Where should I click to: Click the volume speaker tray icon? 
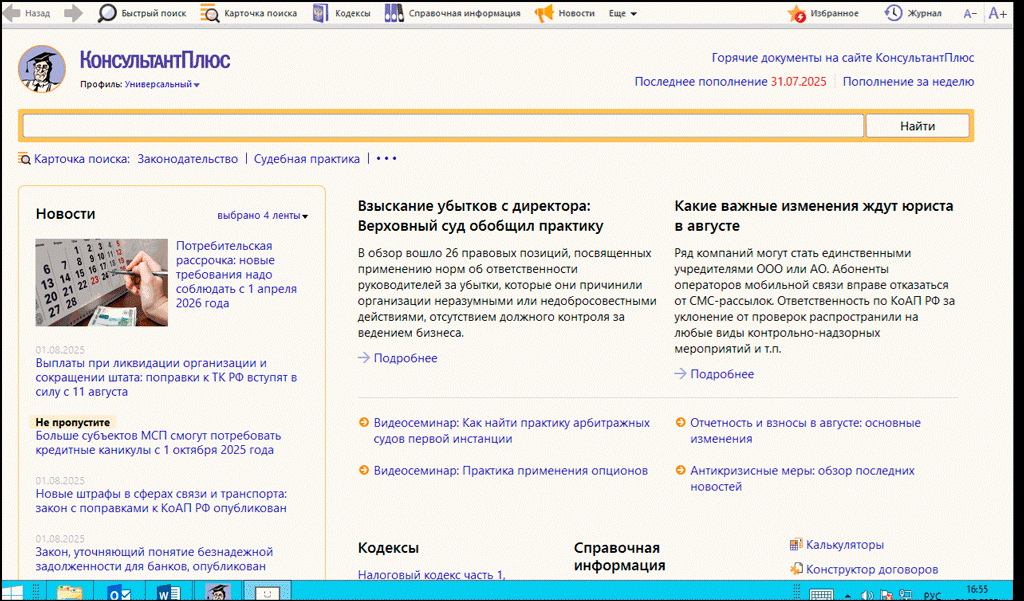click(x=867, y=595)
